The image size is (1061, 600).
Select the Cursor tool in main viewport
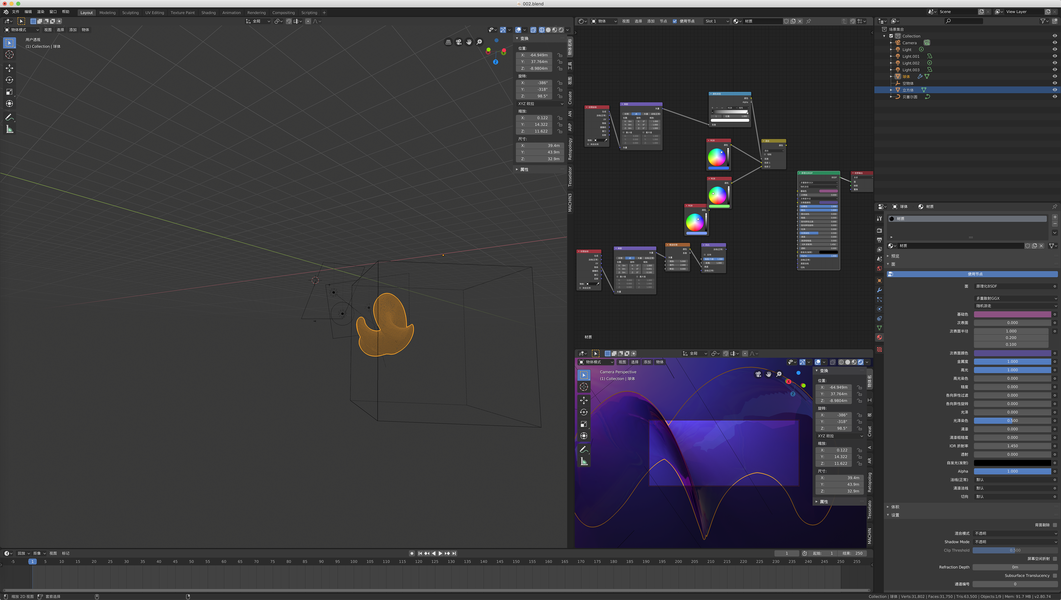coord(9,55)
